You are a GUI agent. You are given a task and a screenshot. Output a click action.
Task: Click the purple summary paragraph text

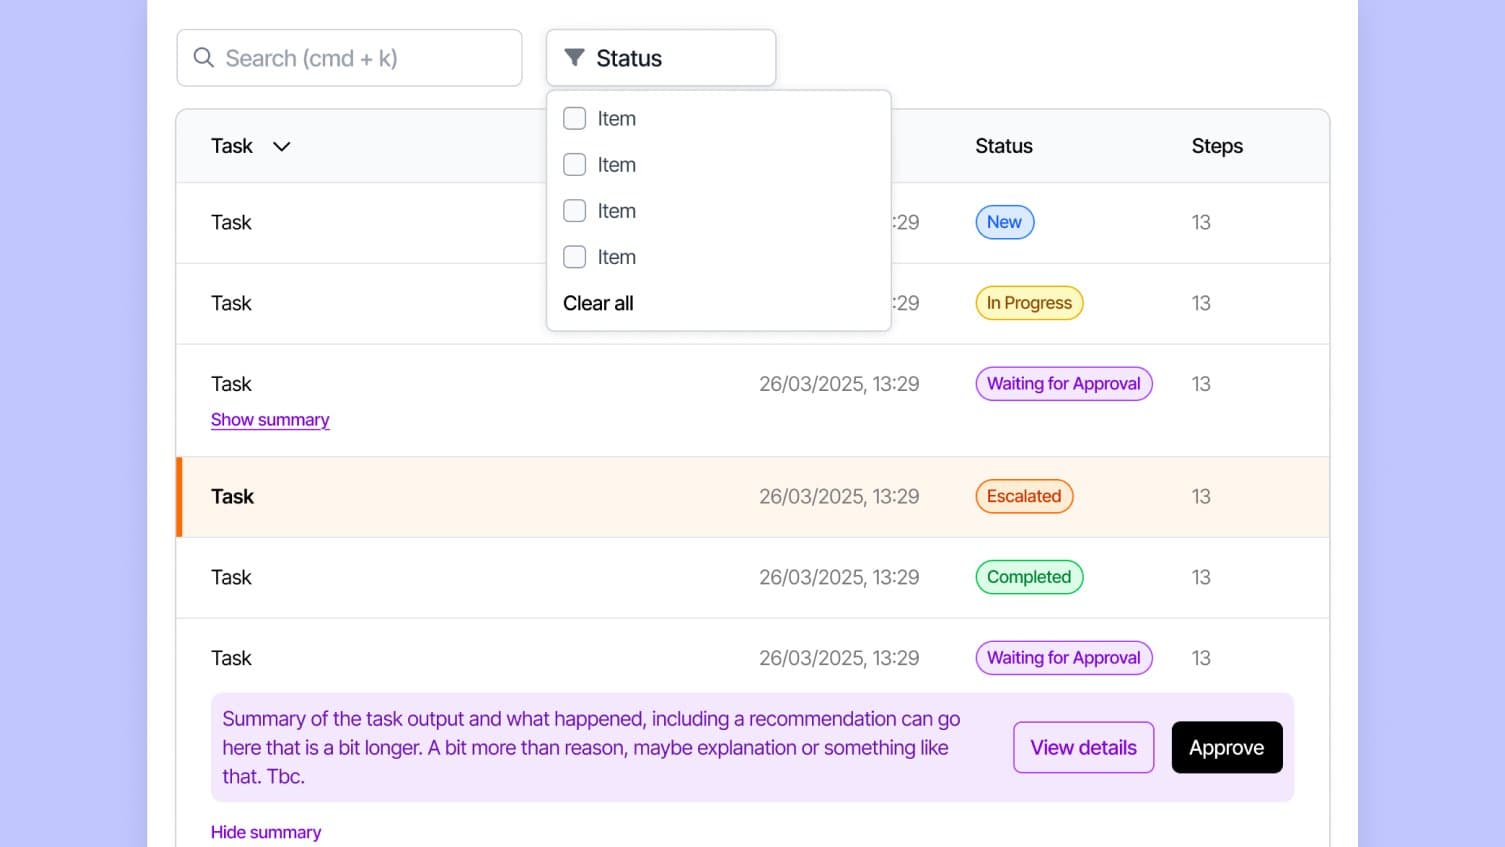591,747
